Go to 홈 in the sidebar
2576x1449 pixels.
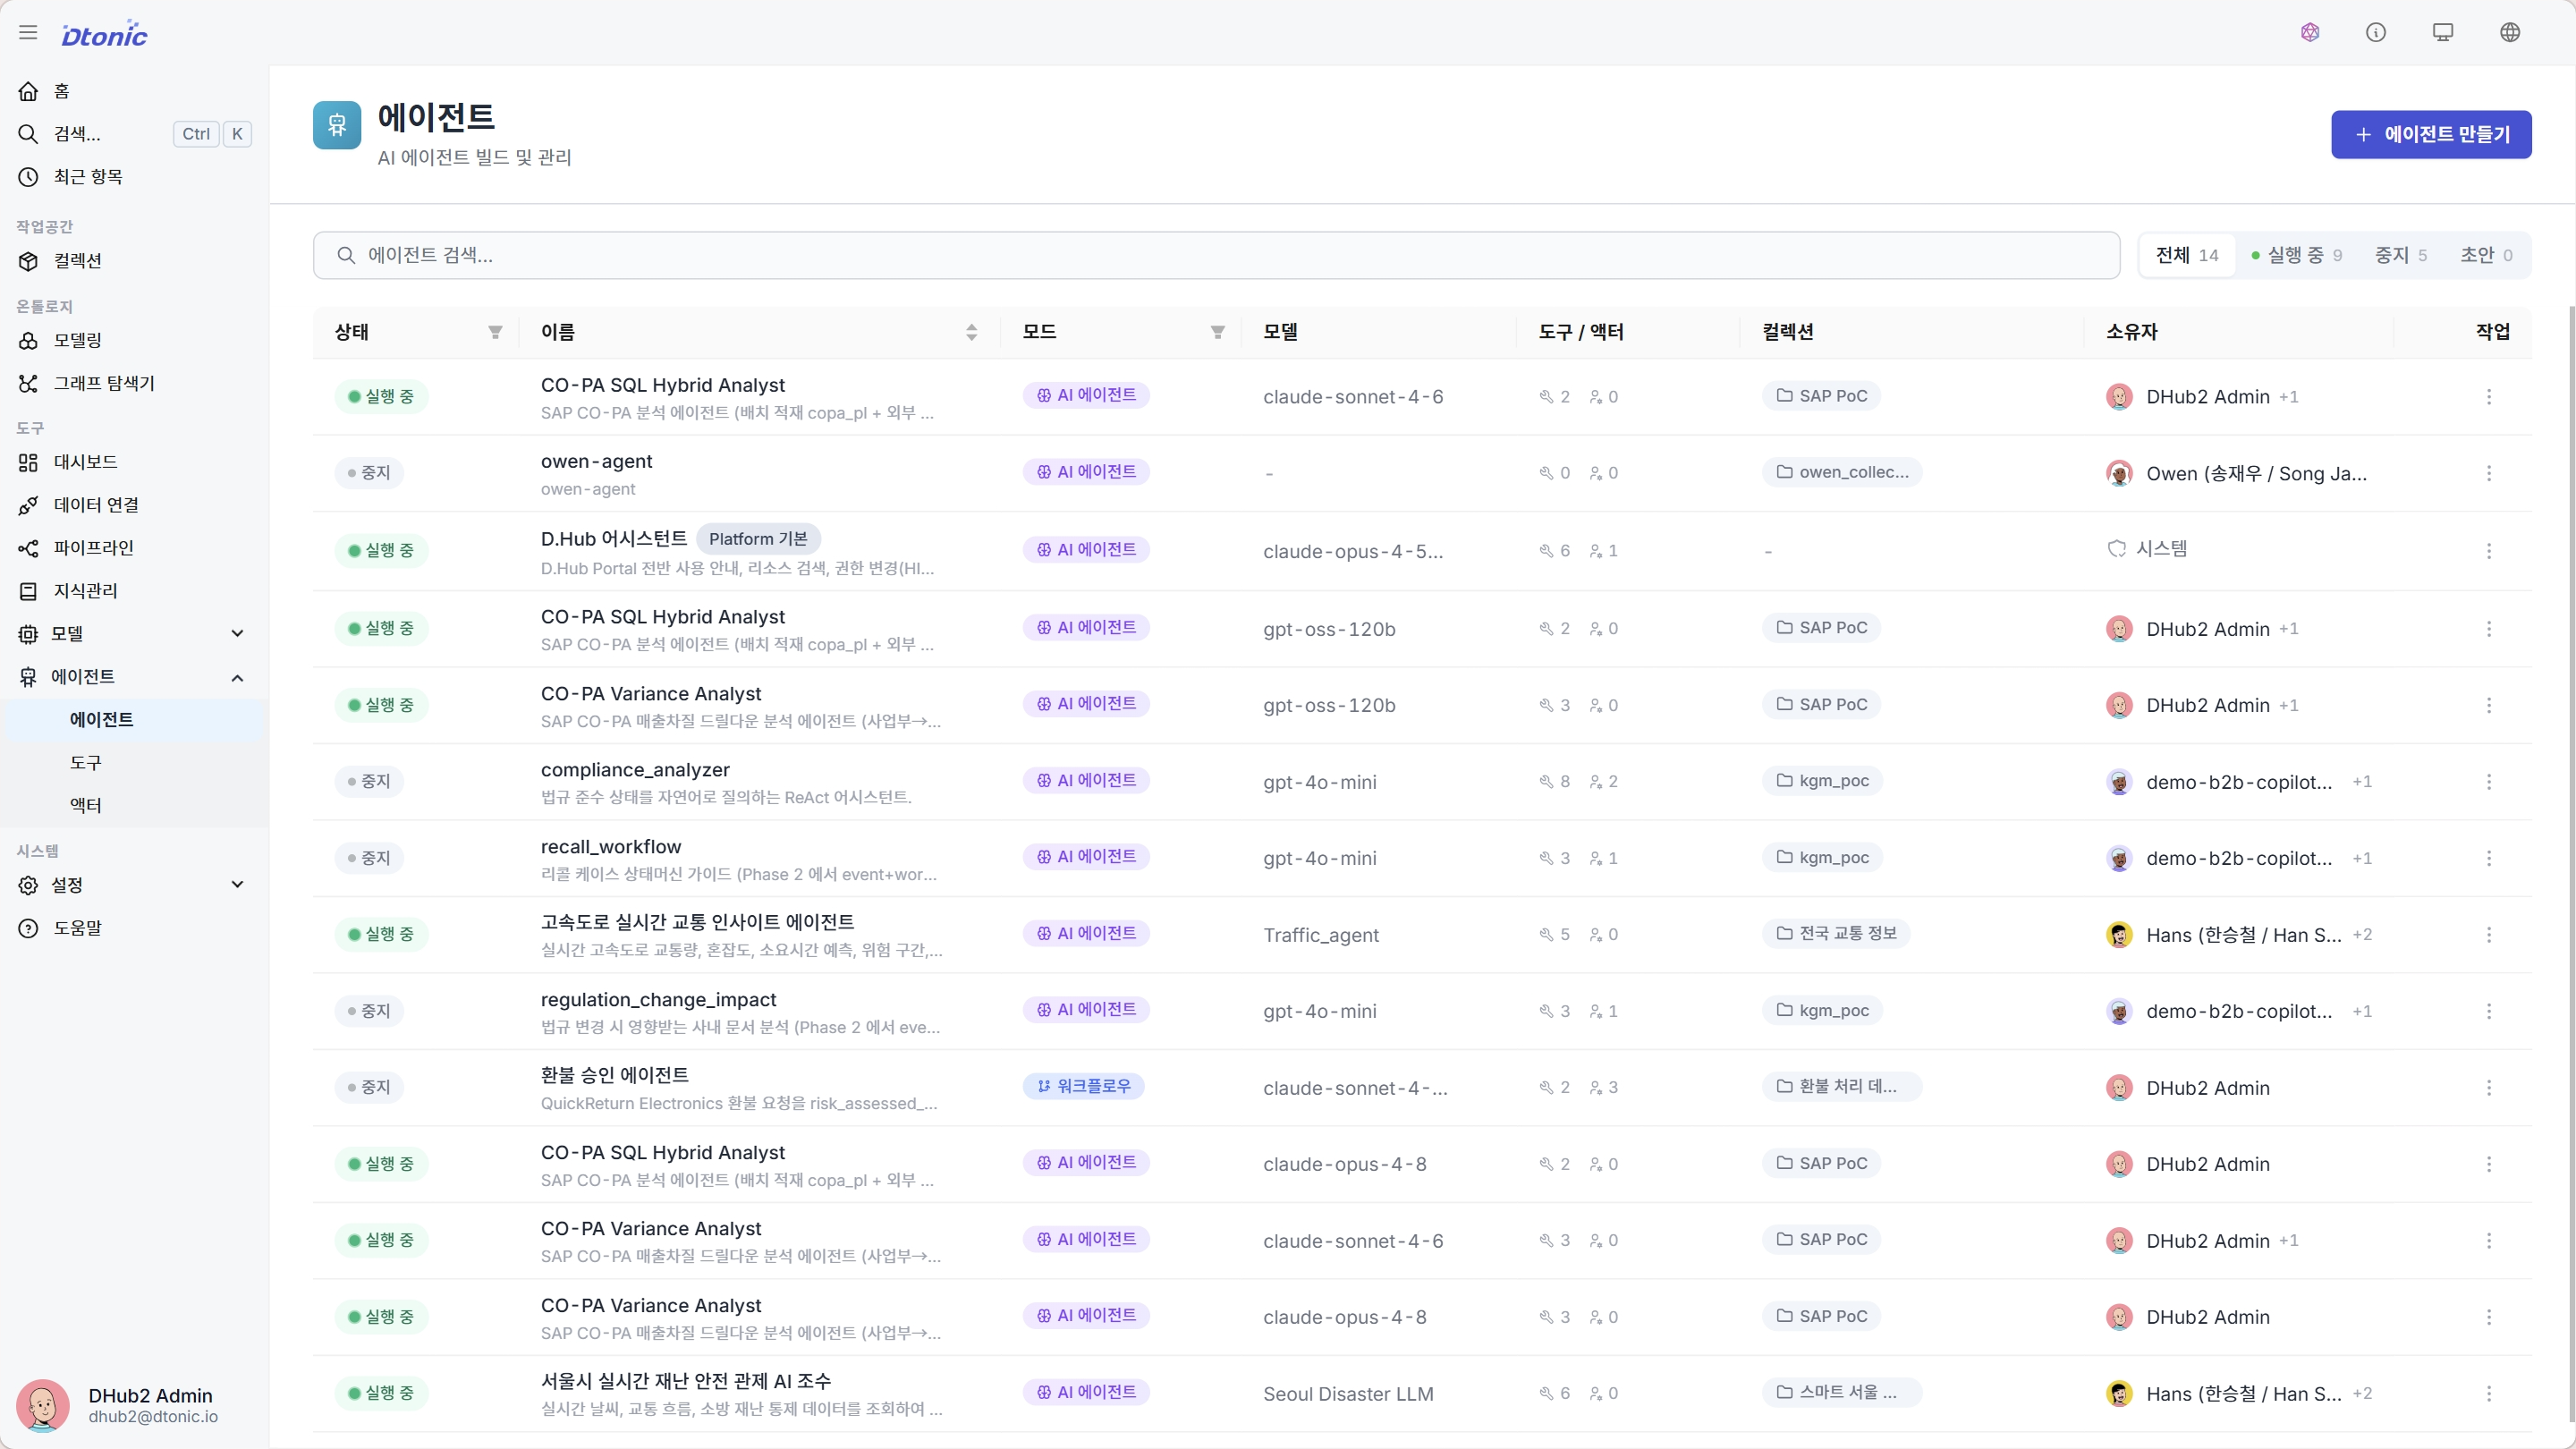[134, 91]
